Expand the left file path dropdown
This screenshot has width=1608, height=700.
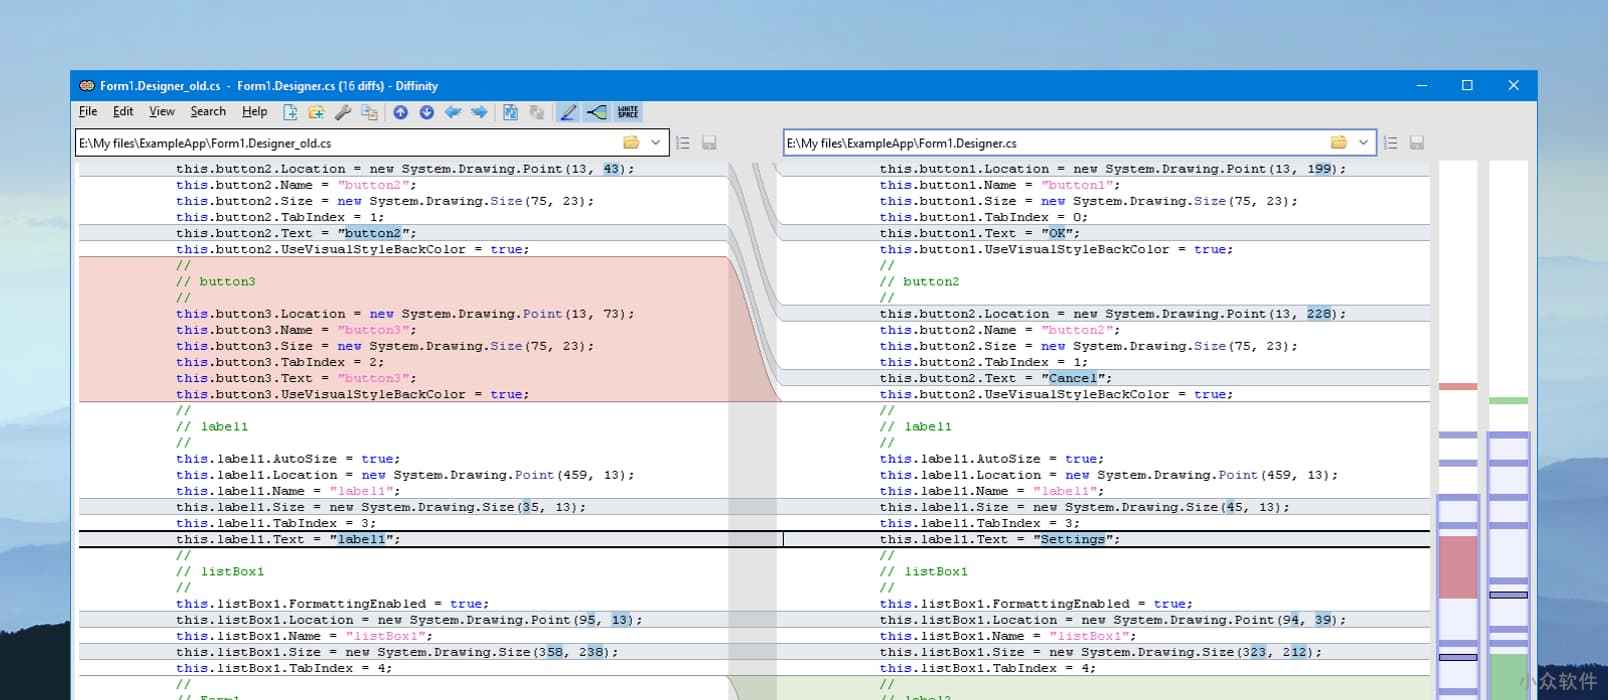tap(656, 143)
